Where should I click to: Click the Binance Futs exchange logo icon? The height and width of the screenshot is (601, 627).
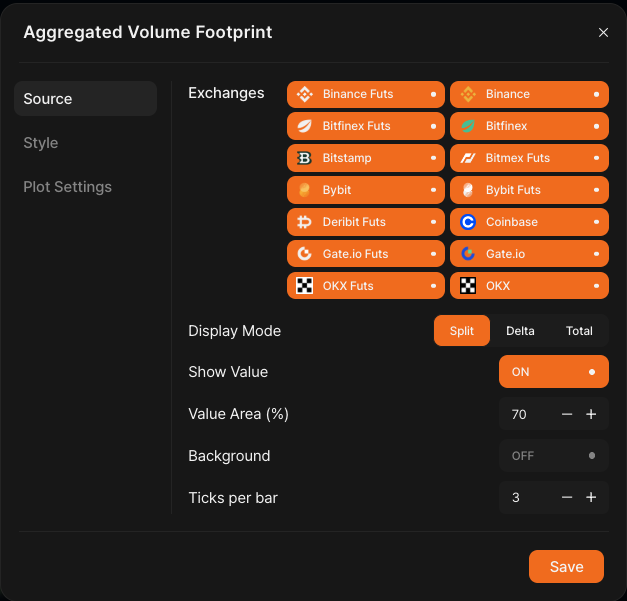pyautogui.click(x=305, y=94)
